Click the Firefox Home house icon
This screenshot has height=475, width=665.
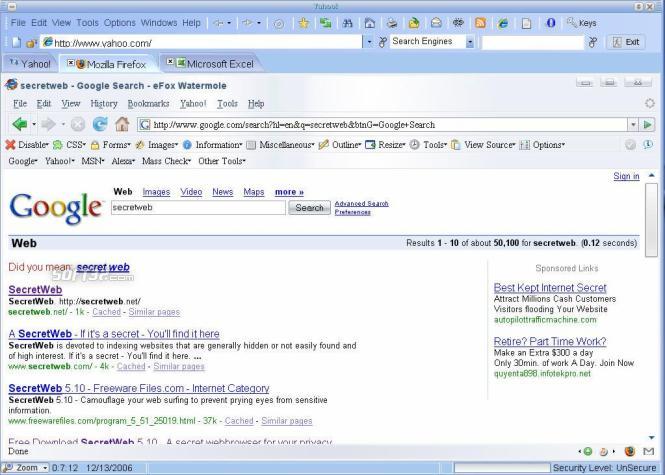(x=122, y=124)
